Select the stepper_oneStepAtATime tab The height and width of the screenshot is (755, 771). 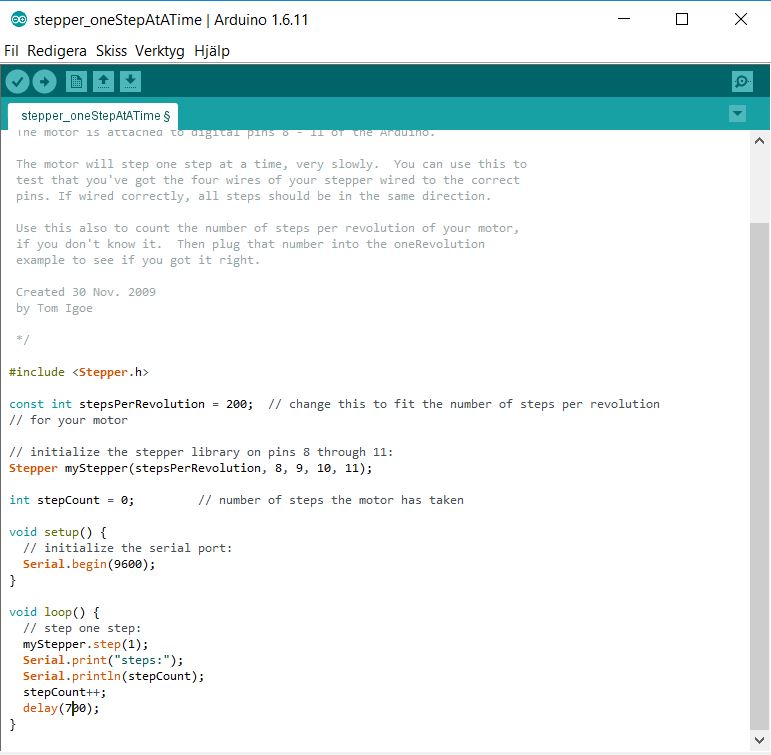point(93,116)
